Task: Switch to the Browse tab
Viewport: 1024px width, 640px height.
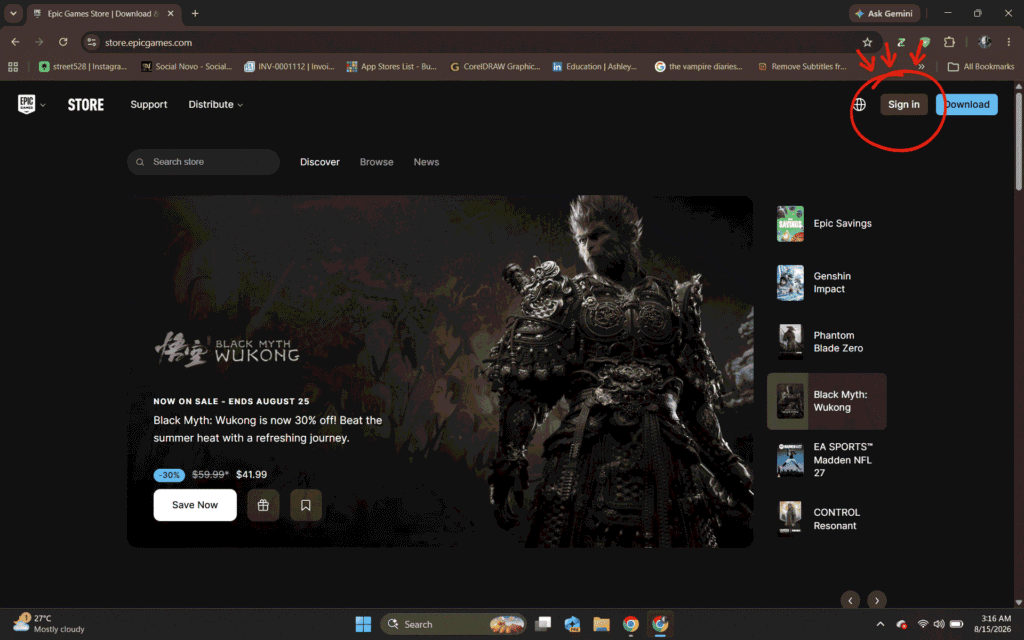Action: (x=376, y=162)
